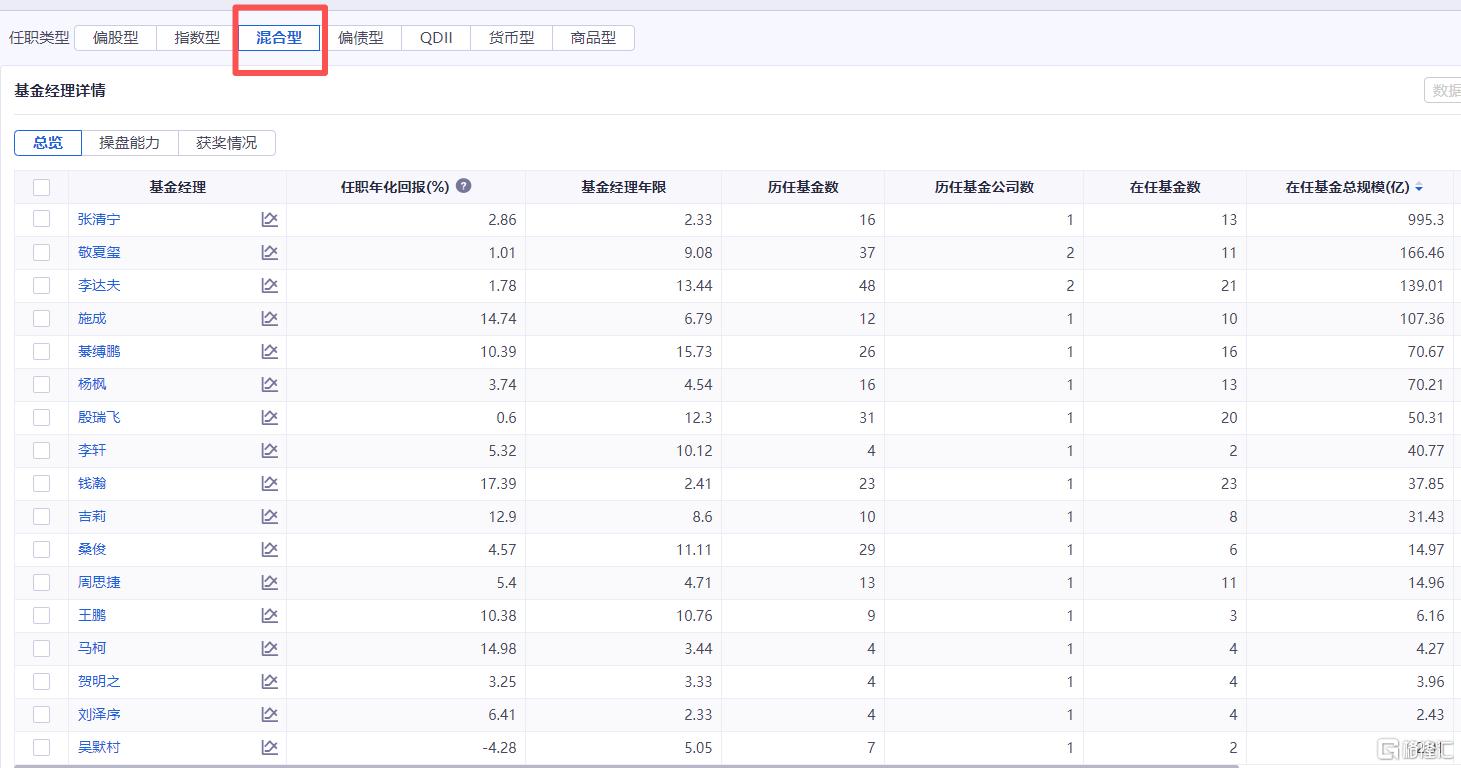Screen dimensions: 1461x768
Task: Switch to 商品型 tab
Action: (x=593, y=38)
